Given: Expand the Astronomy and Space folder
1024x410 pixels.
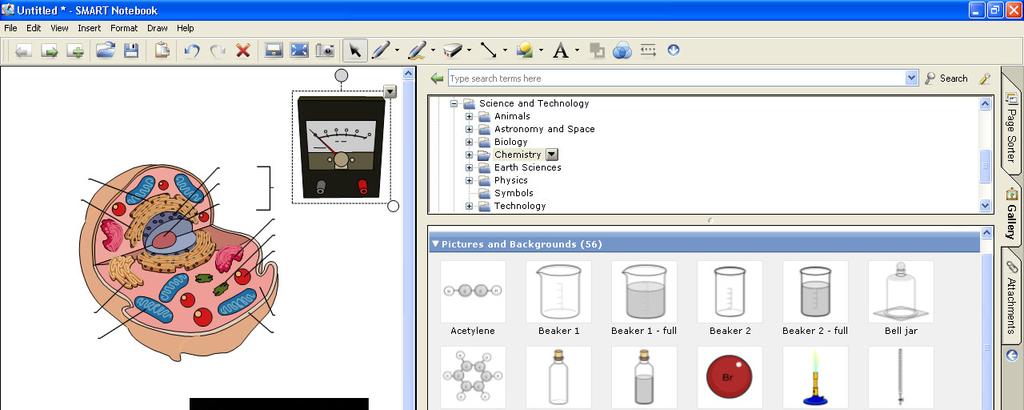Looking at the screenshot, I should 469,129.
